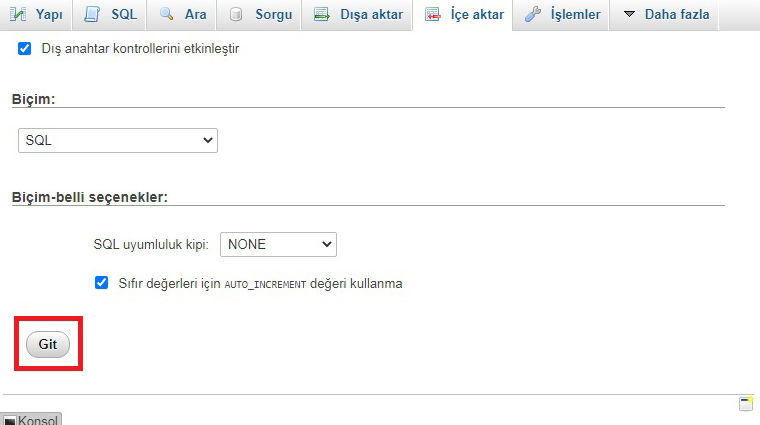The height and width of the screenshot is (425, 760).
Task: Click the Konsol terminal icon
Action: tap(10, 421)
